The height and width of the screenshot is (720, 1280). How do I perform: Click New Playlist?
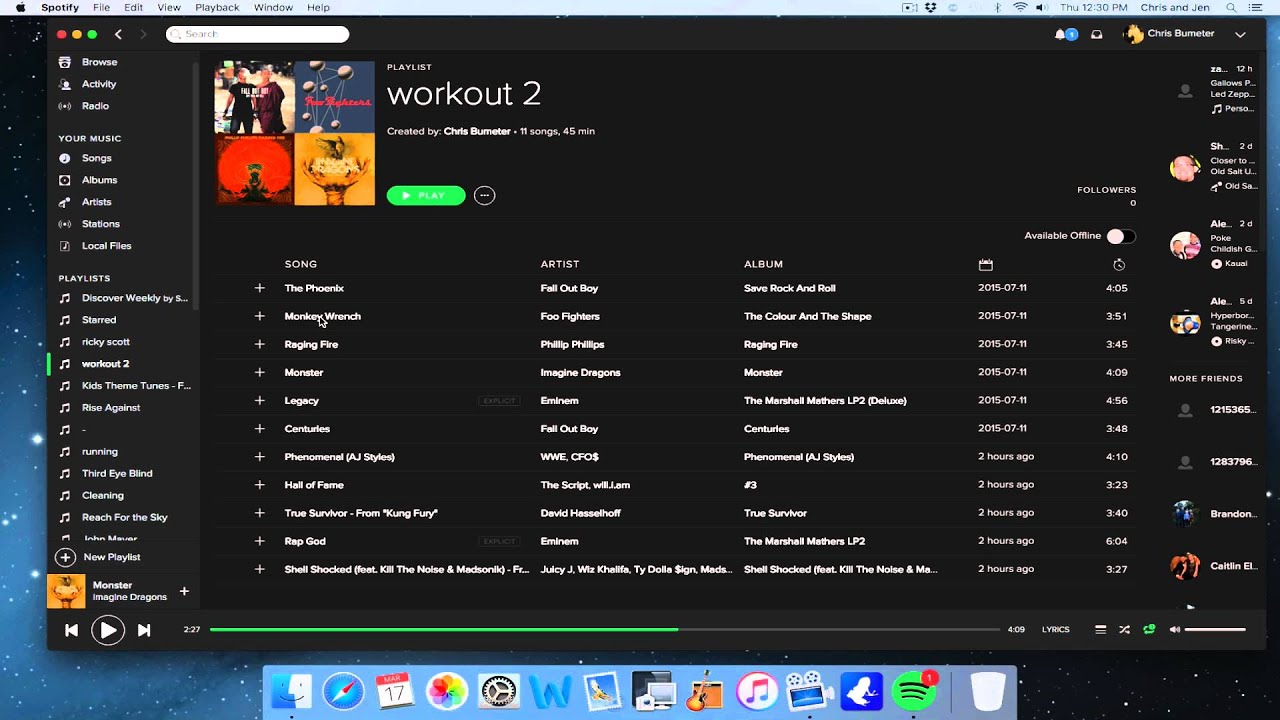click(100, 557)
